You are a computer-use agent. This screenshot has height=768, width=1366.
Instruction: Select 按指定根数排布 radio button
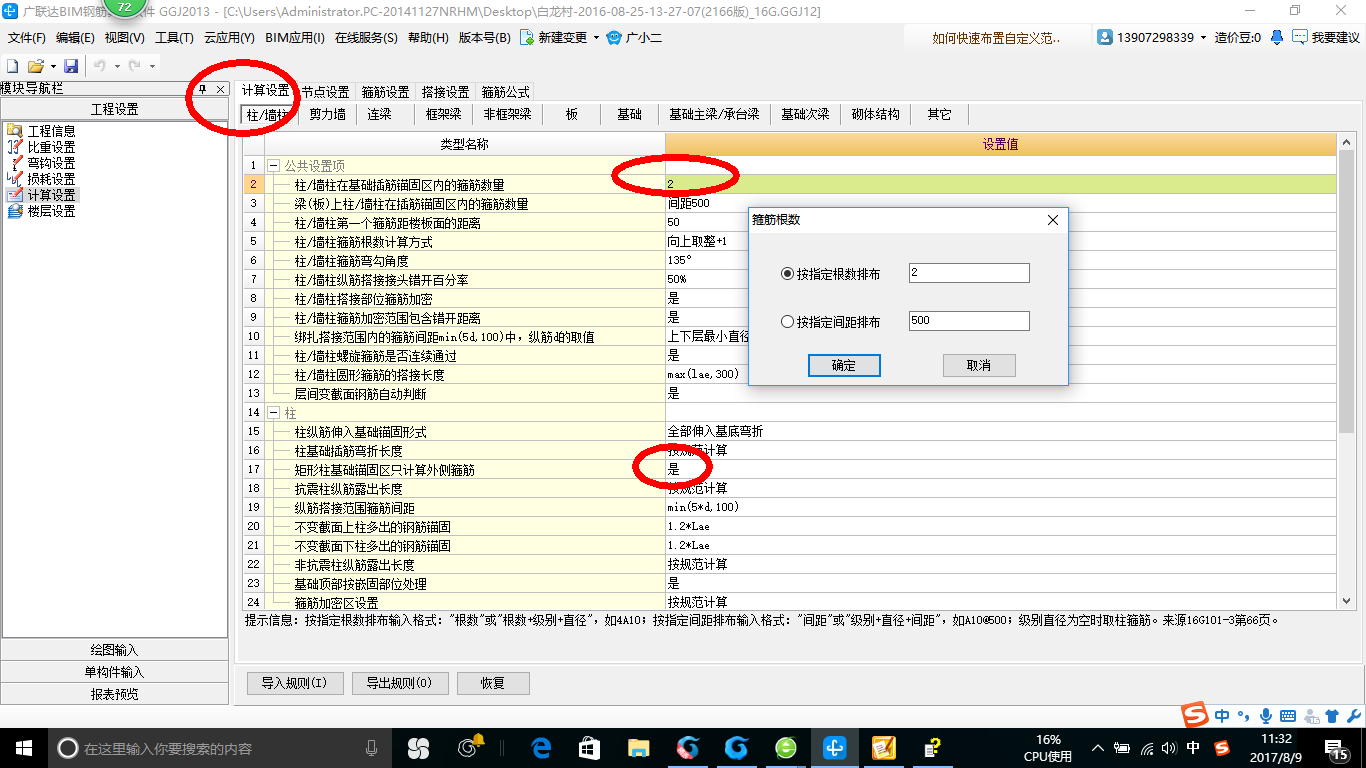click(788, 274)
